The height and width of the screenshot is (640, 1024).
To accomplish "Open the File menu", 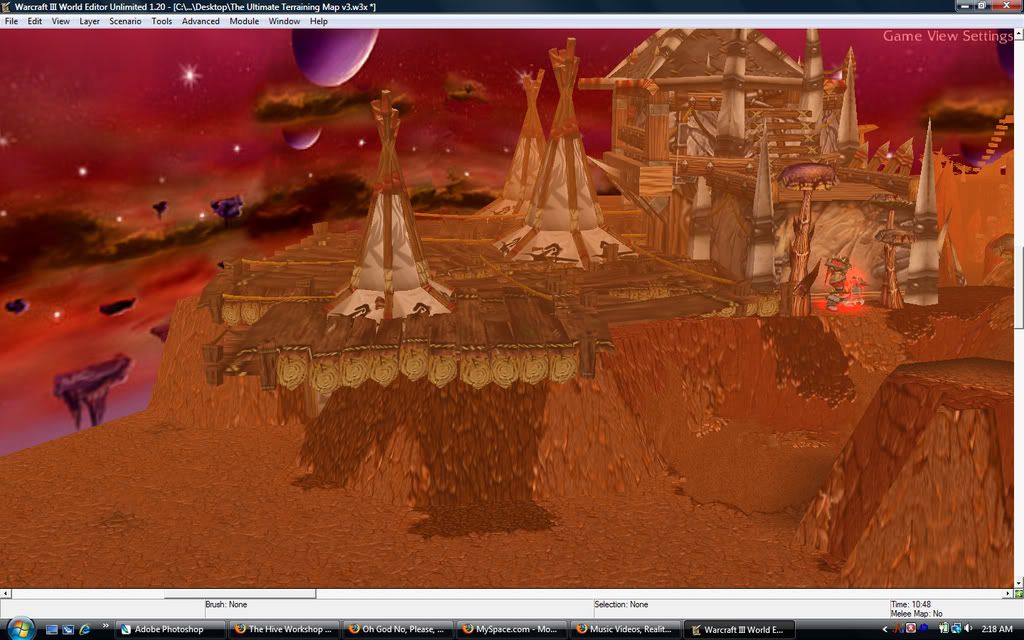I will coord(11,21).
